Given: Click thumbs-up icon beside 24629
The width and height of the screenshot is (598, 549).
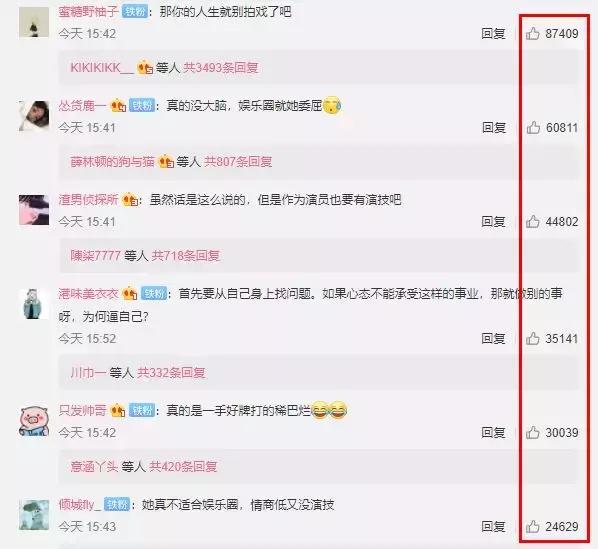Looking at the screenshot, I should 532,527.
